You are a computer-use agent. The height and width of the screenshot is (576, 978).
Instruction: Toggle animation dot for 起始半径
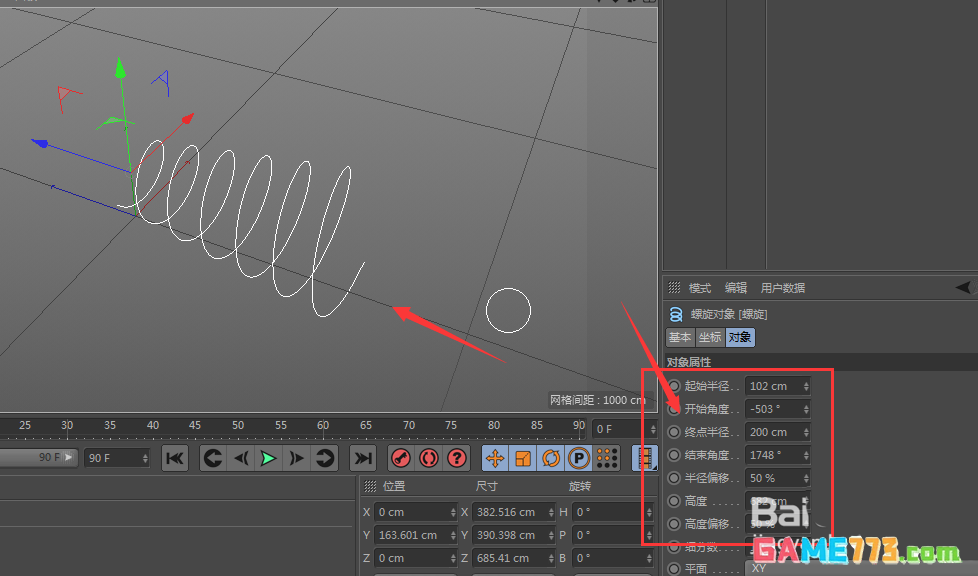[674, 386]
